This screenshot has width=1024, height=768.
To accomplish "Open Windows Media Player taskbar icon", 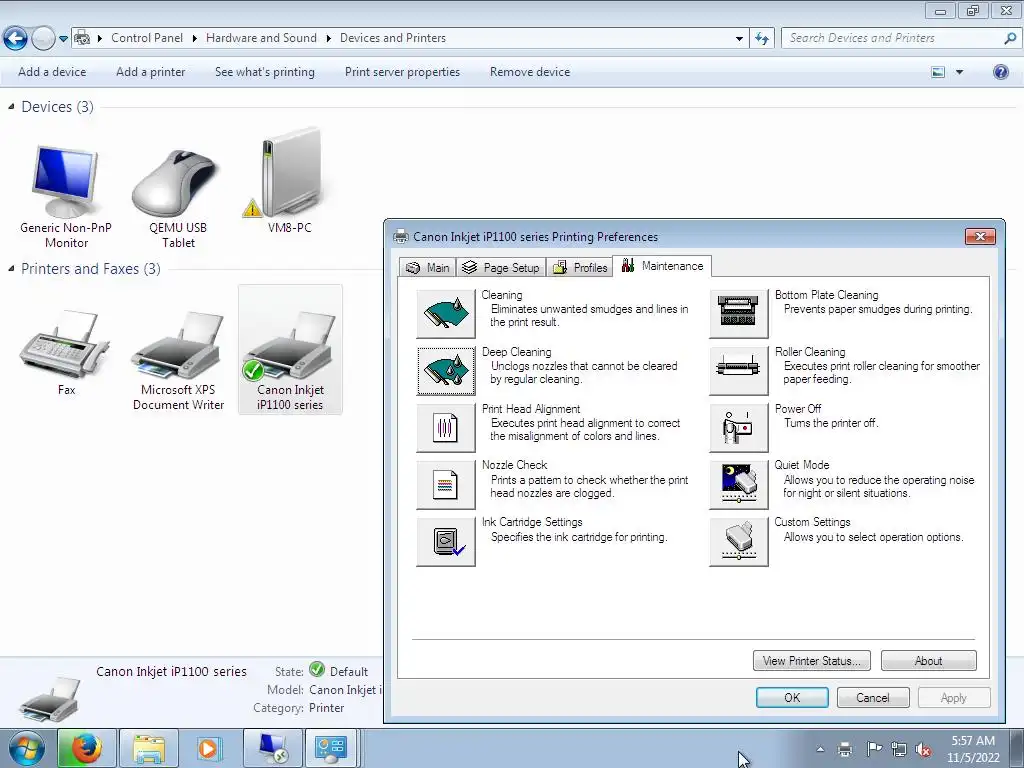I will [209, 748].
